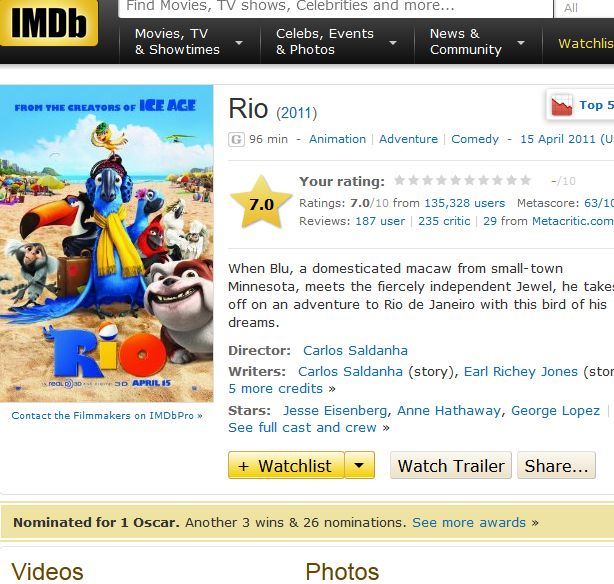614x584 pixels.
Task: Expand the News & Community arrow
Action: pyautogui.click(x=521, y=43)
